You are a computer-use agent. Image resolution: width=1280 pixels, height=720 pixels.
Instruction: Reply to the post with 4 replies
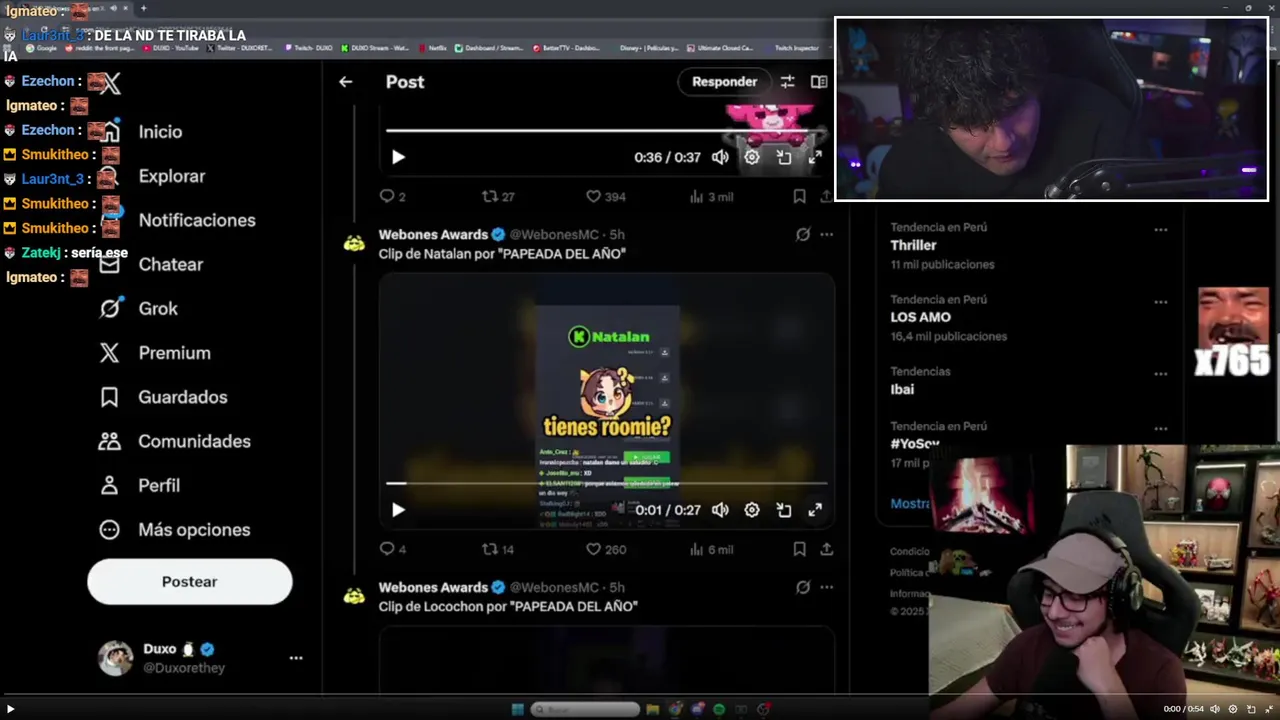click(392, 549)
